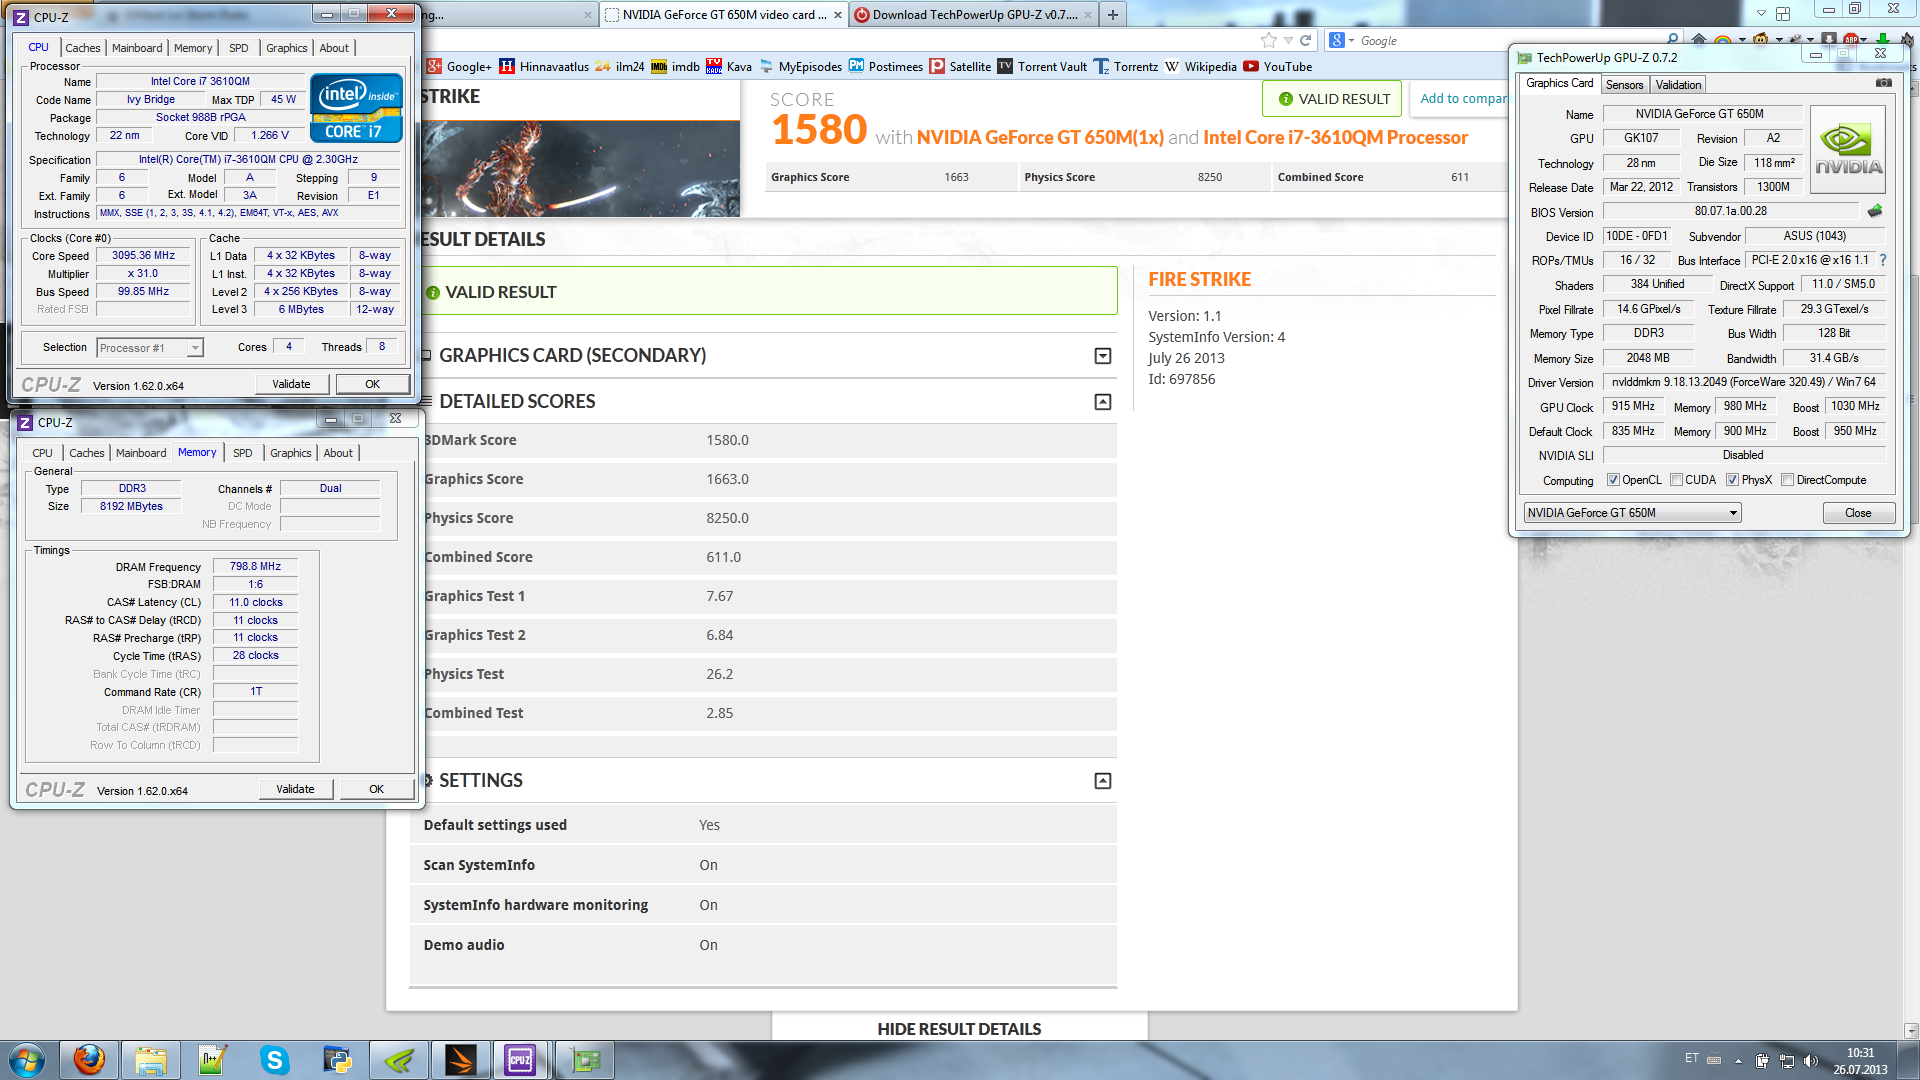Open the Python app in the taskbar
Image resolution: width=1920 pixels, height=1080 pixels.
point(337,1060)
